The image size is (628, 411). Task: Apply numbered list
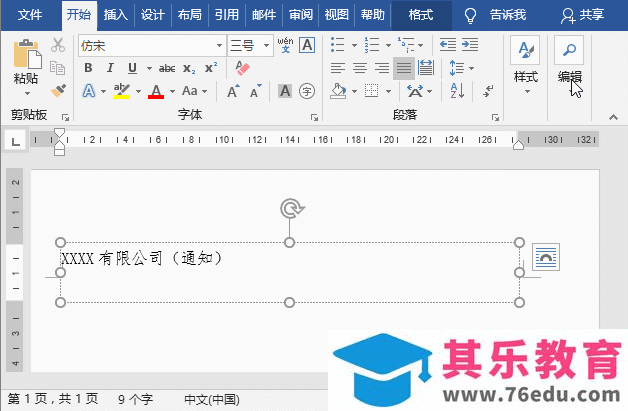pos(372,45)
